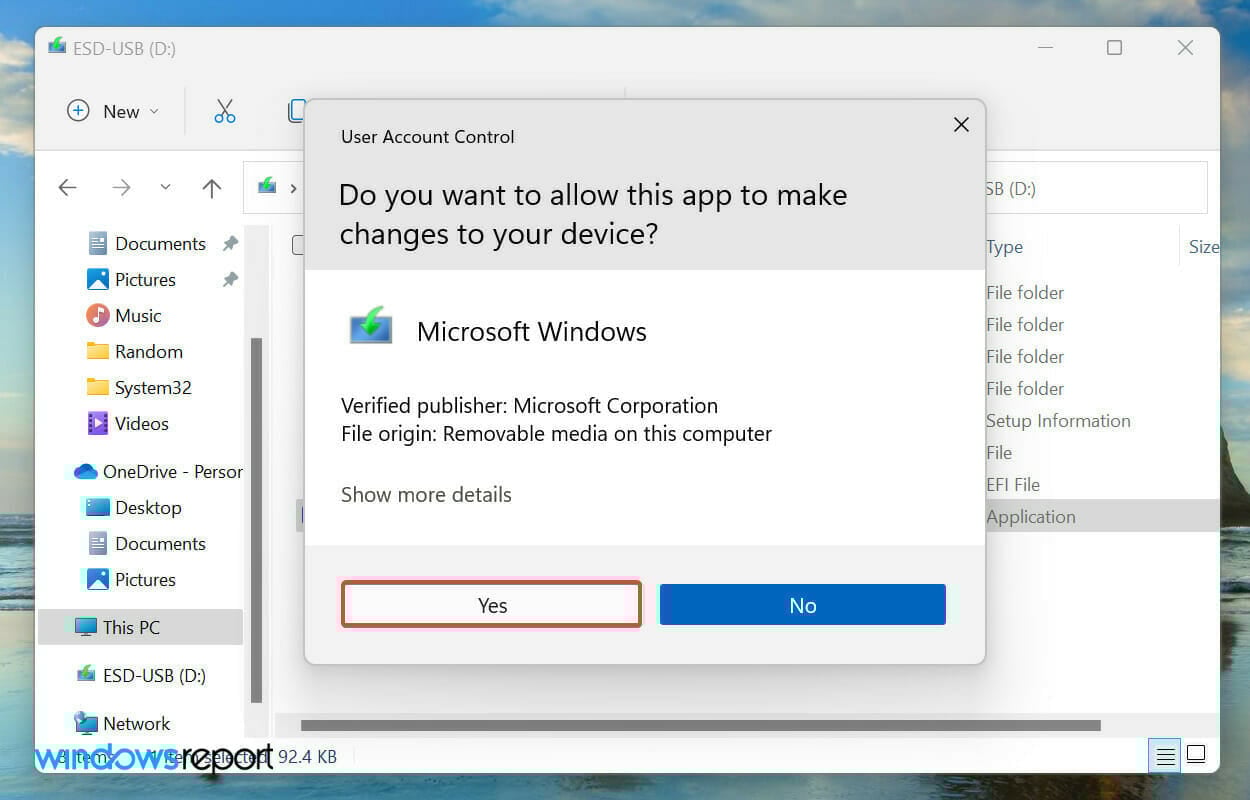This screenshot has width=1250, height=800.
Task: Switch to large thumbnails view icon
Action: pos(1196,755)
